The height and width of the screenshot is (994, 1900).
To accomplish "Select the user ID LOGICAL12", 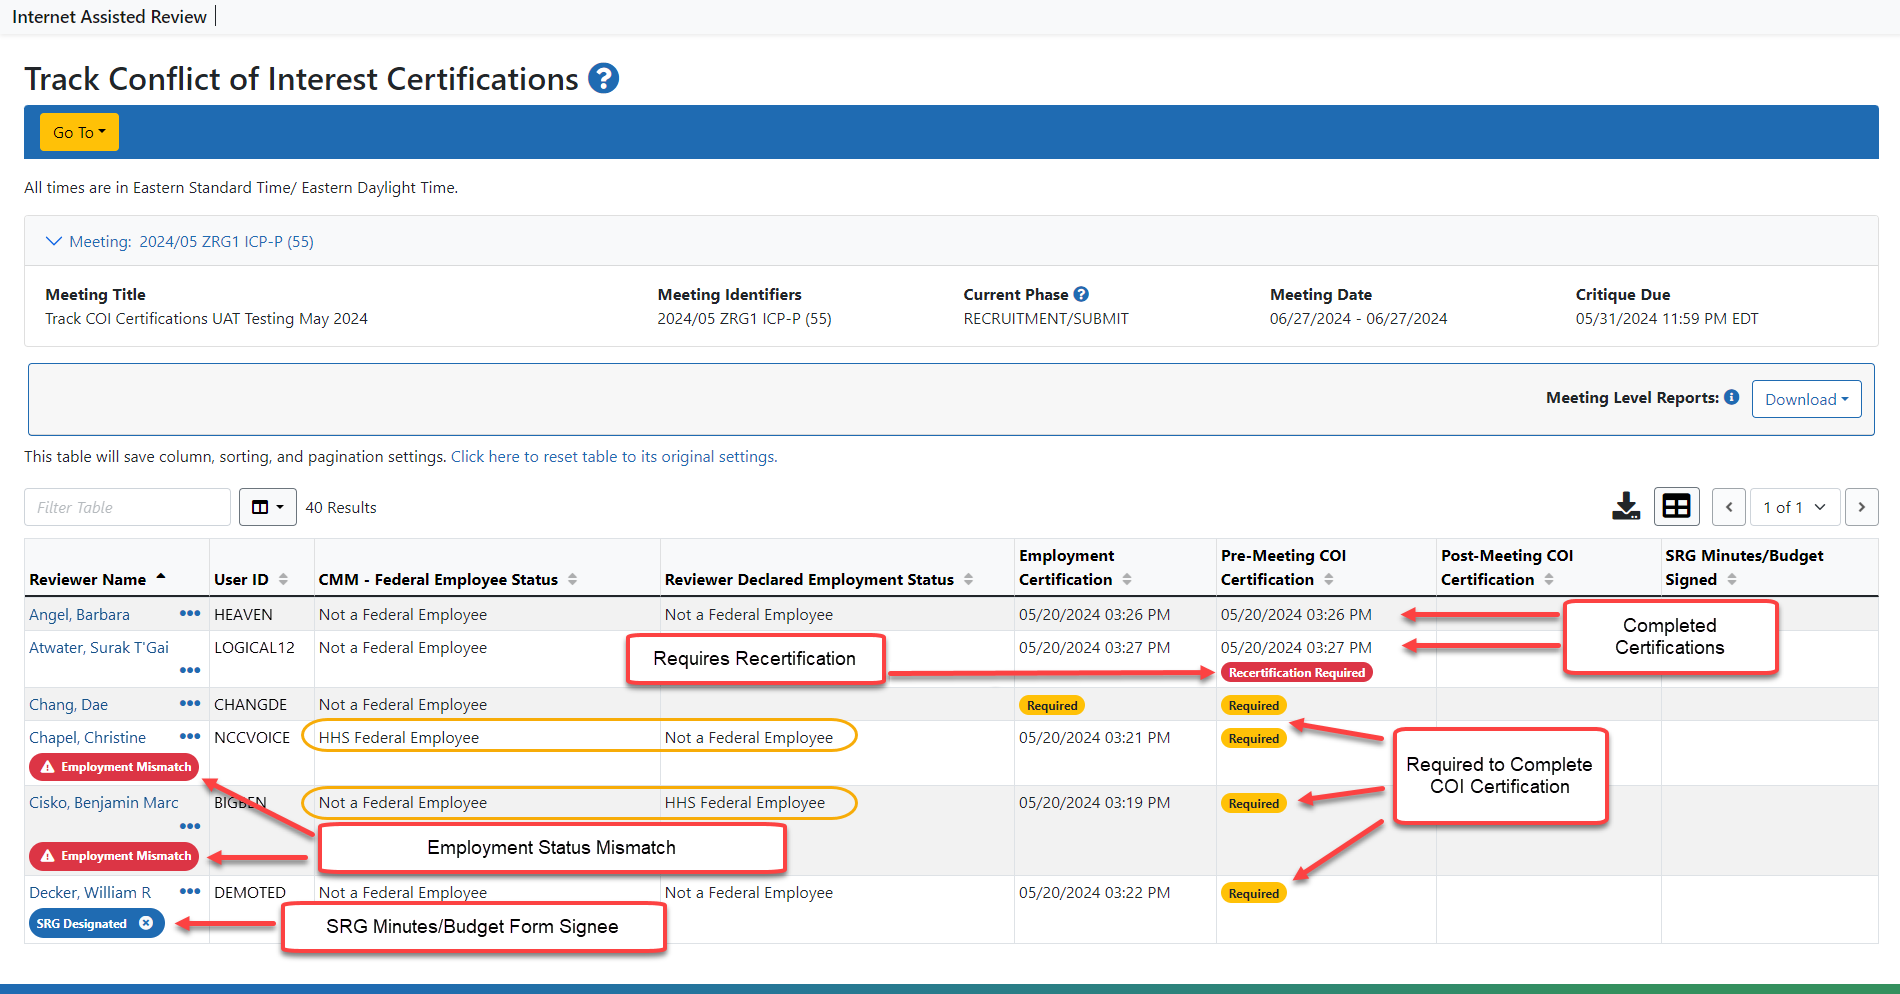I will tap(254, 647).
